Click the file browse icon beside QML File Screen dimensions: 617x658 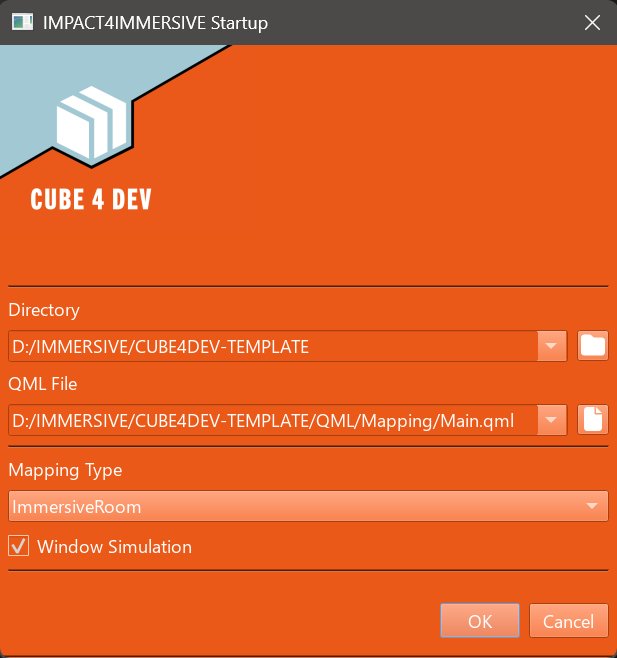[x=593, y=420]
